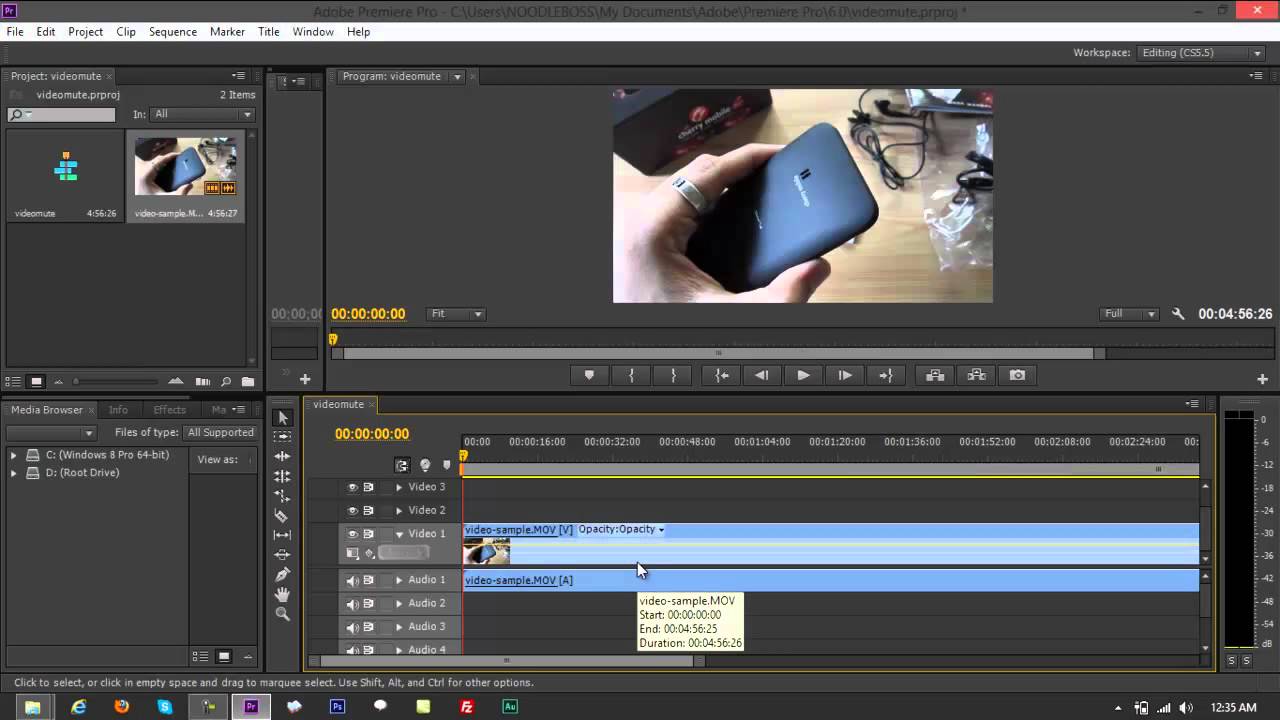Open the Workspace Editing (CS5.5) dropdown
Image resolution: width=1280 pixels, height=720 pixels.
1200,53
